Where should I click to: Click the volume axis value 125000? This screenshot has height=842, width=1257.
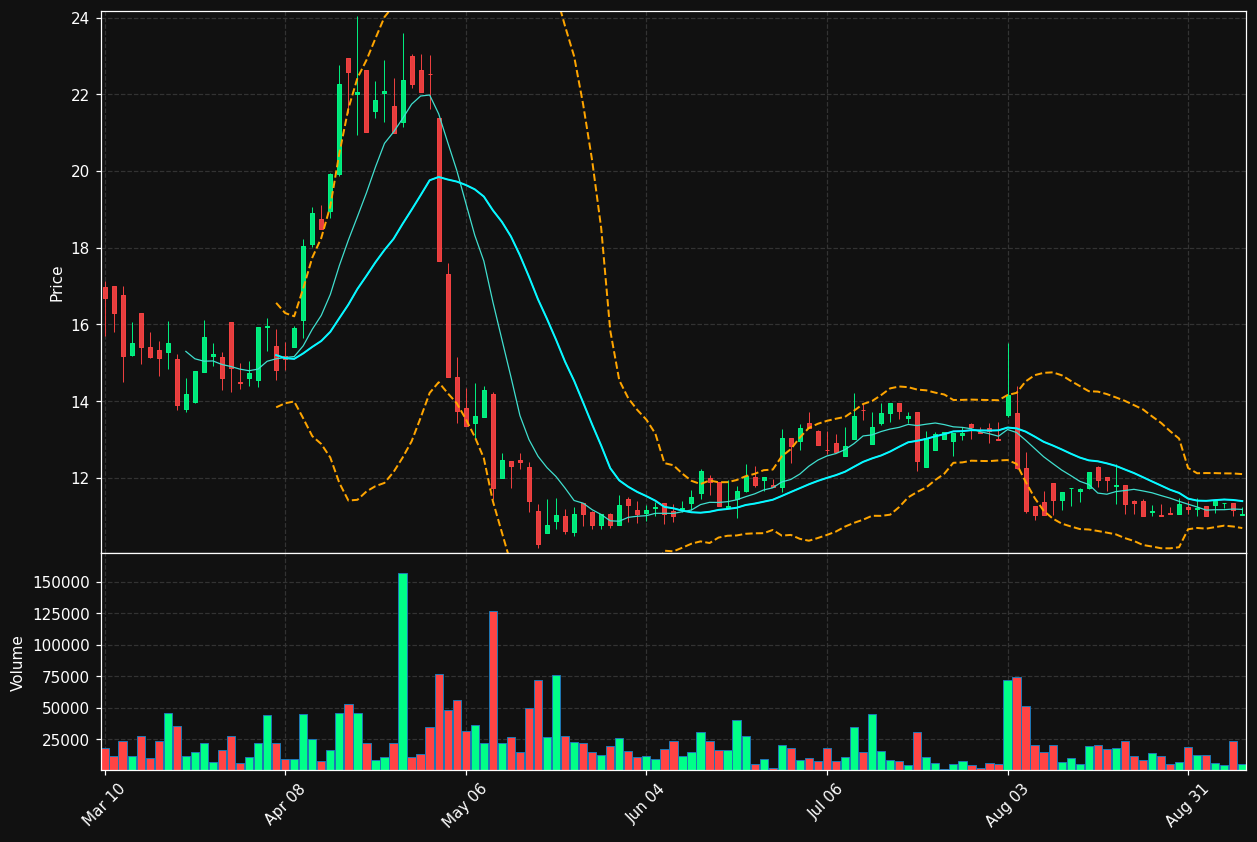(63, 614)
